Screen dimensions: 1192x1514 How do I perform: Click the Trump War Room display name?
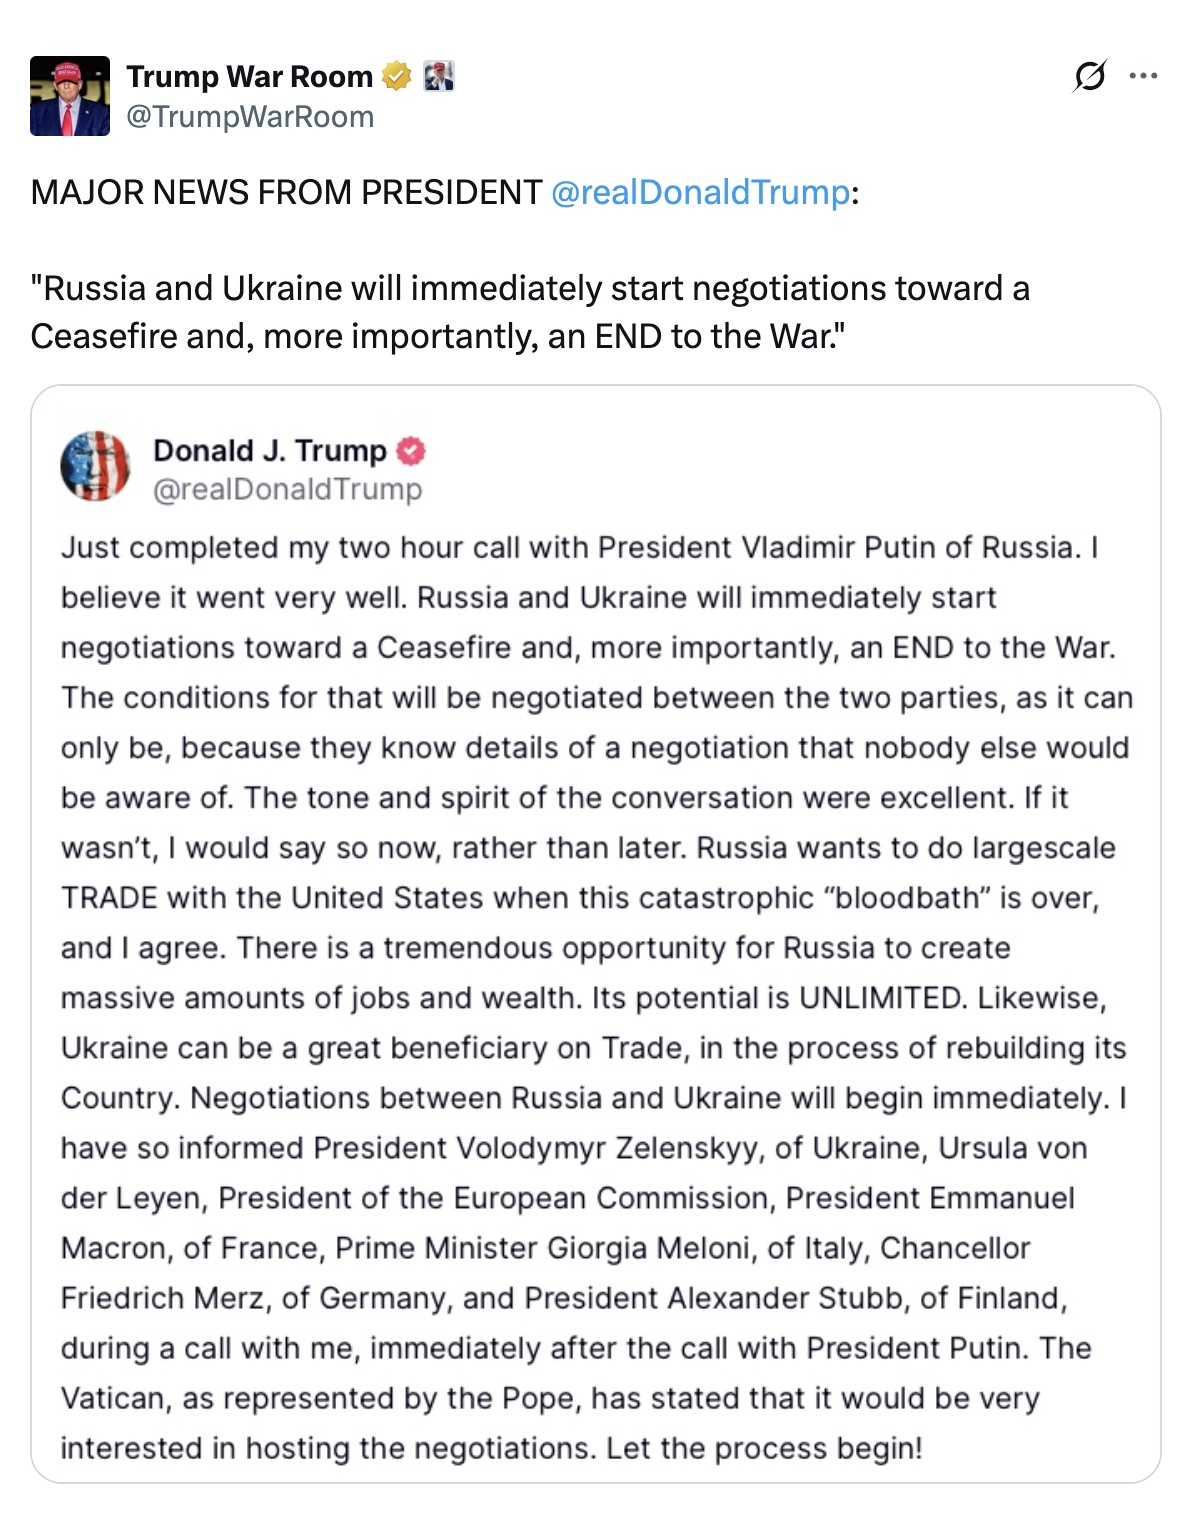[249, 76]
